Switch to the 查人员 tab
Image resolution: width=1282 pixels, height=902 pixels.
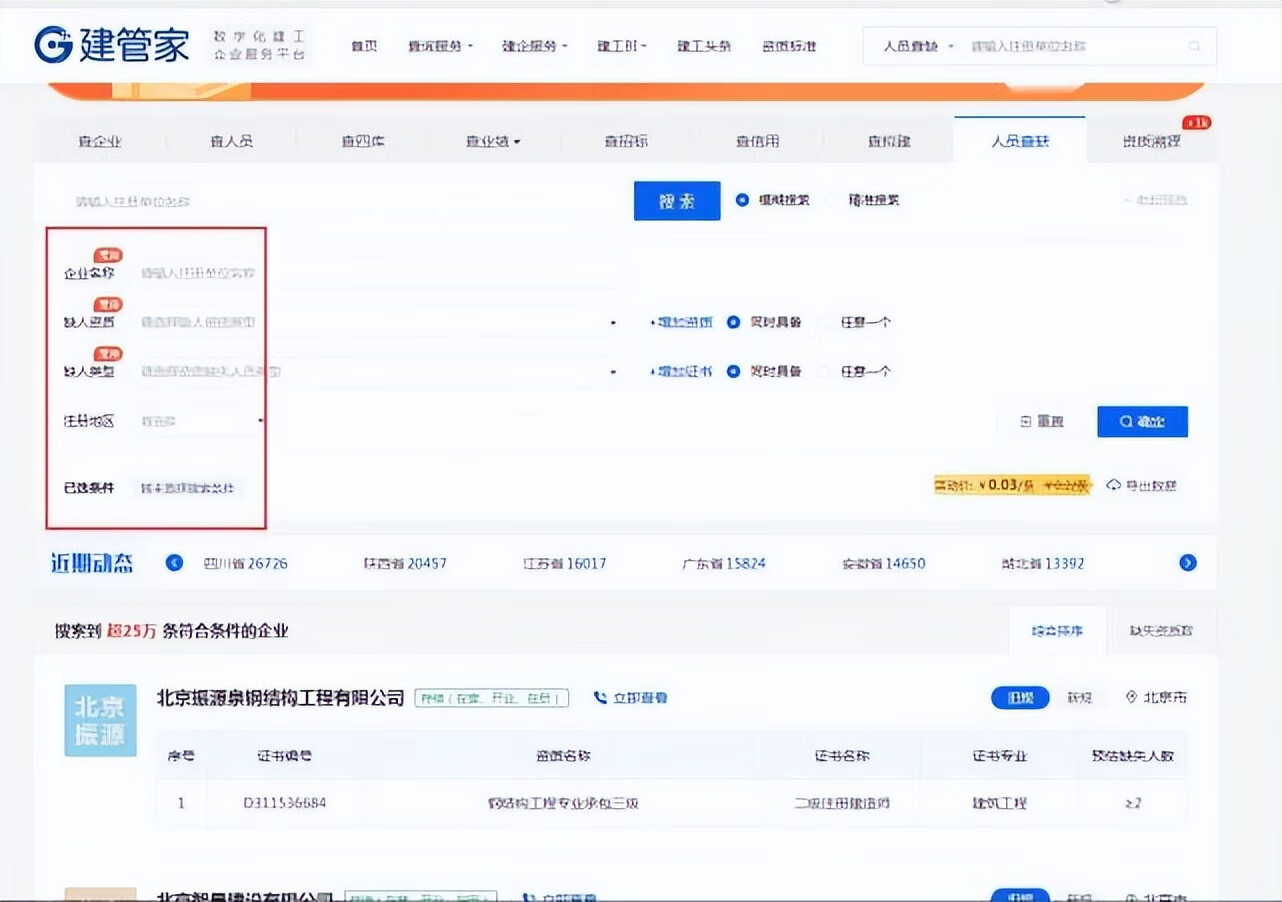(x=231, y=141)
